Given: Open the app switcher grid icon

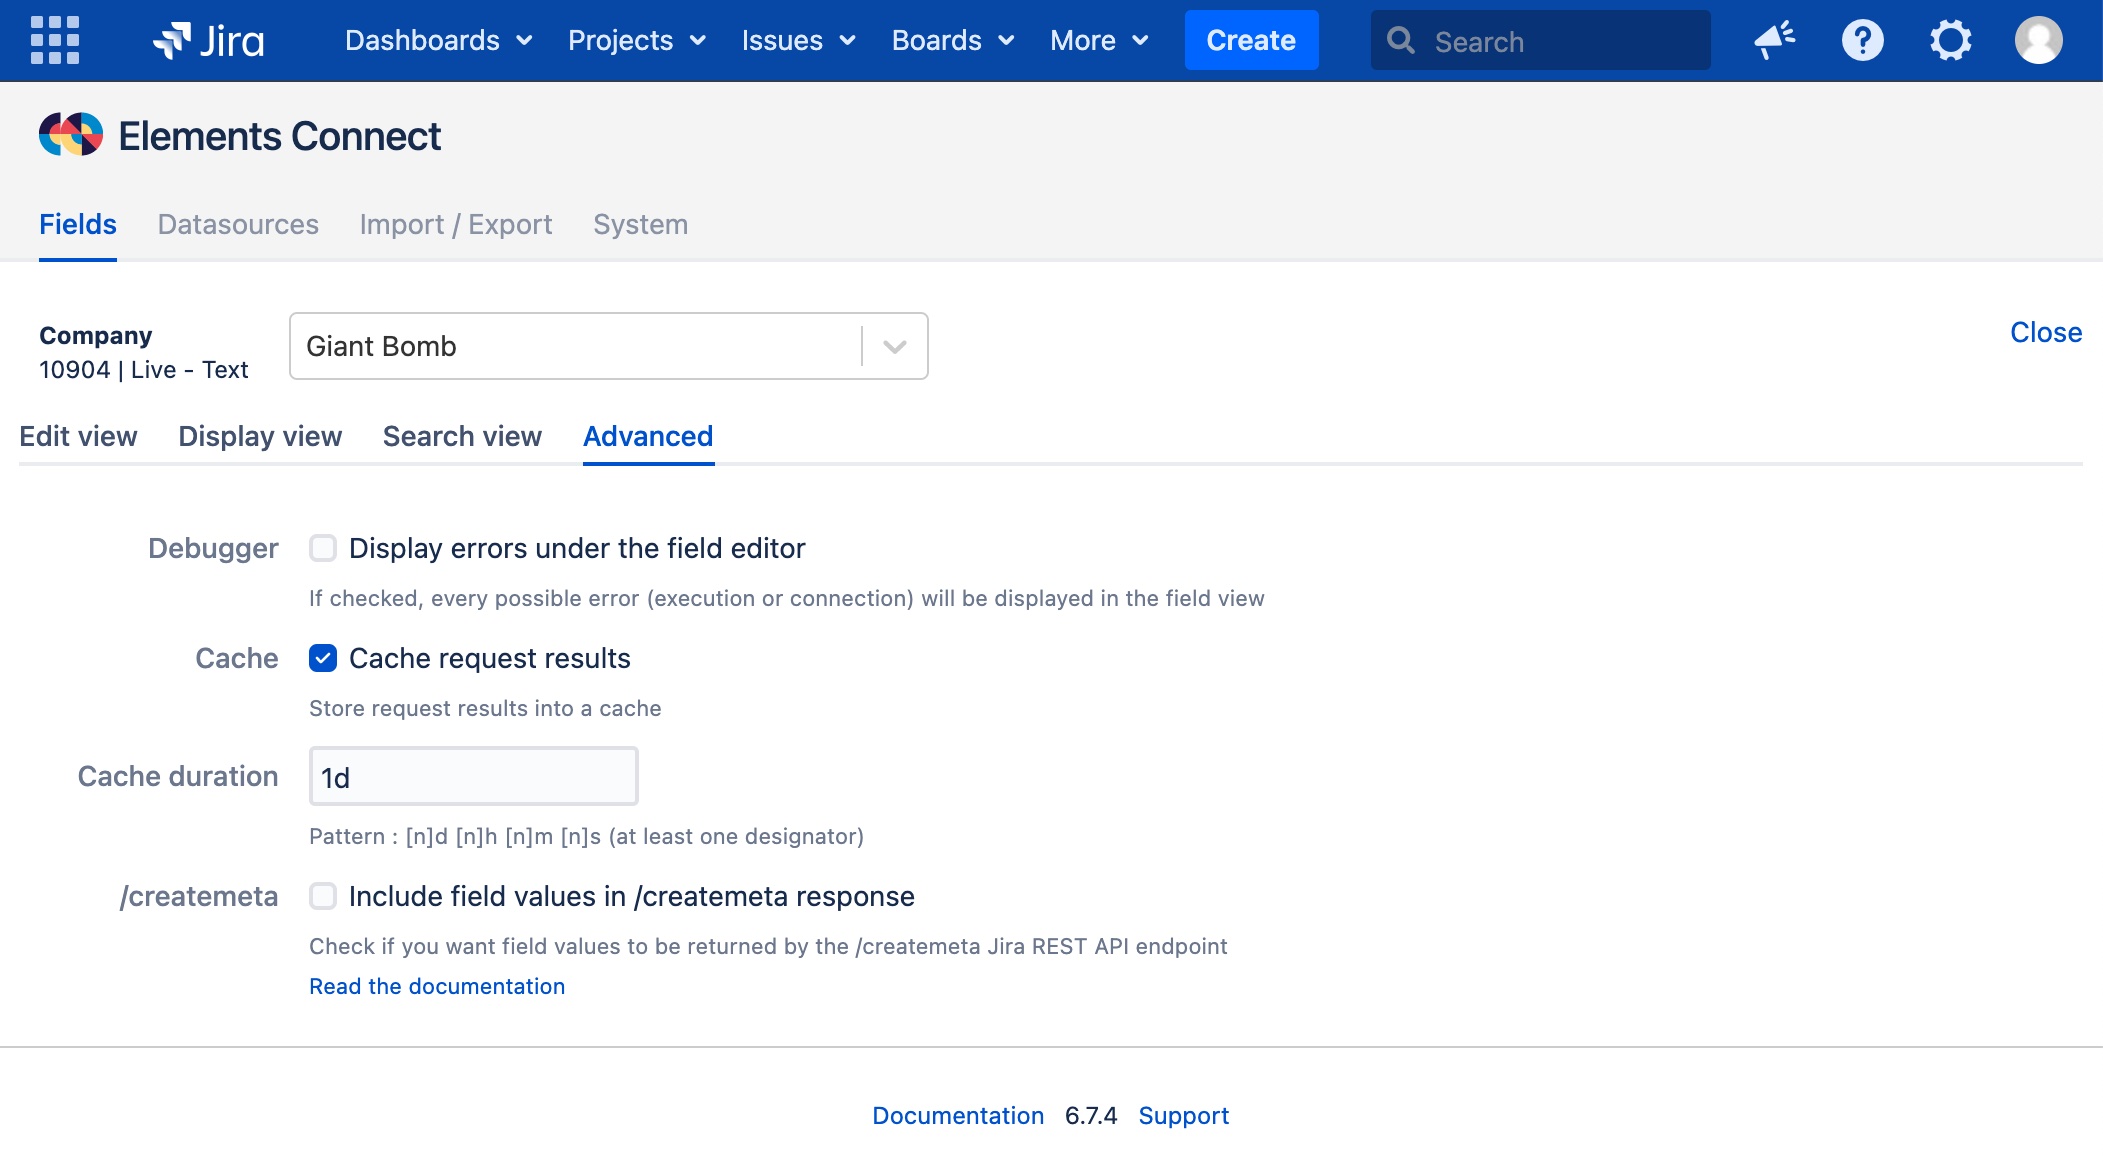Looking at the screenshot, I should coord(55,40).
